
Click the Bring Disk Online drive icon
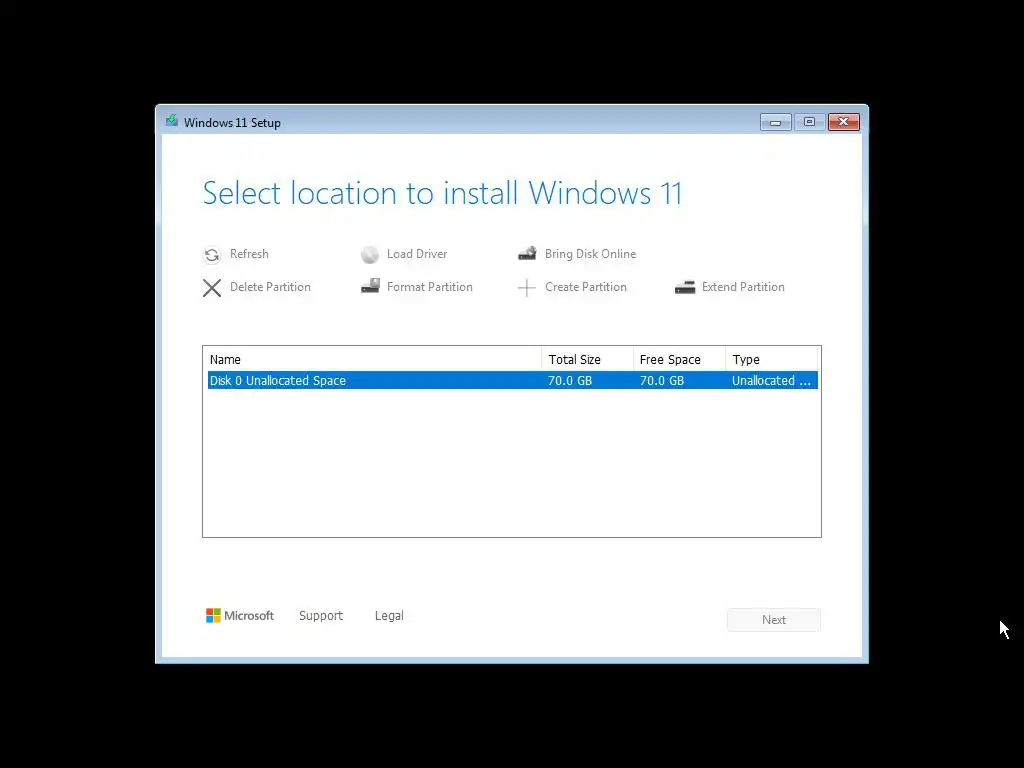pos(527,253)
